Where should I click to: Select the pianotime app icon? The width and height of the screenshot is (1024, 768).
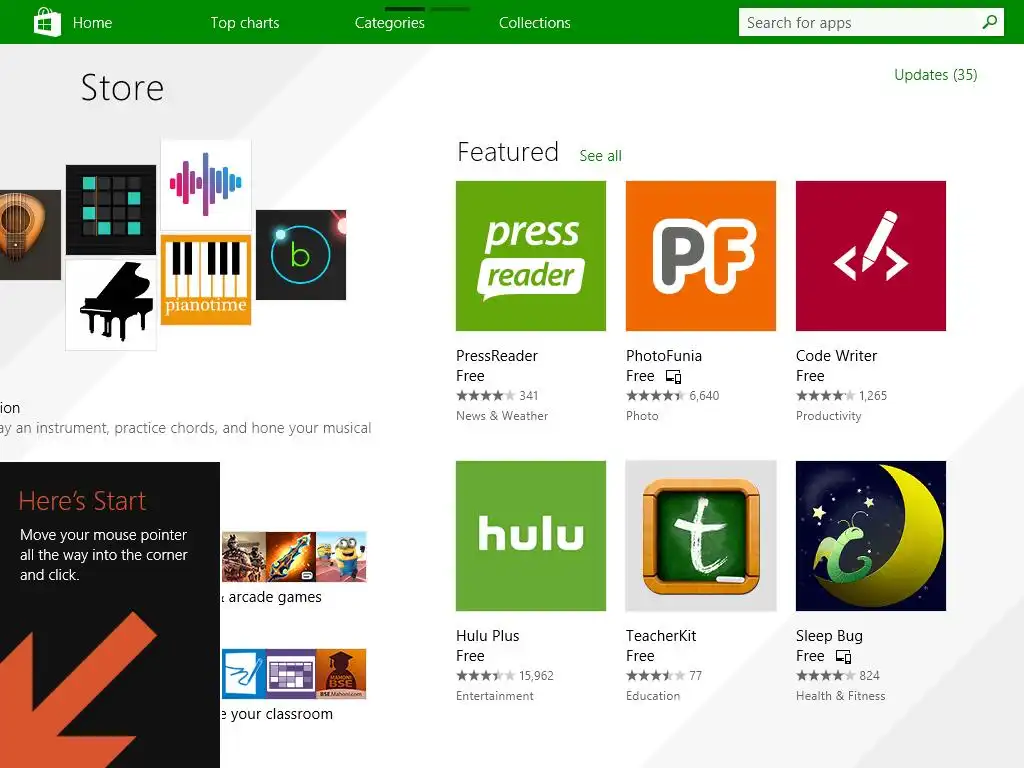tap(206, 280)
